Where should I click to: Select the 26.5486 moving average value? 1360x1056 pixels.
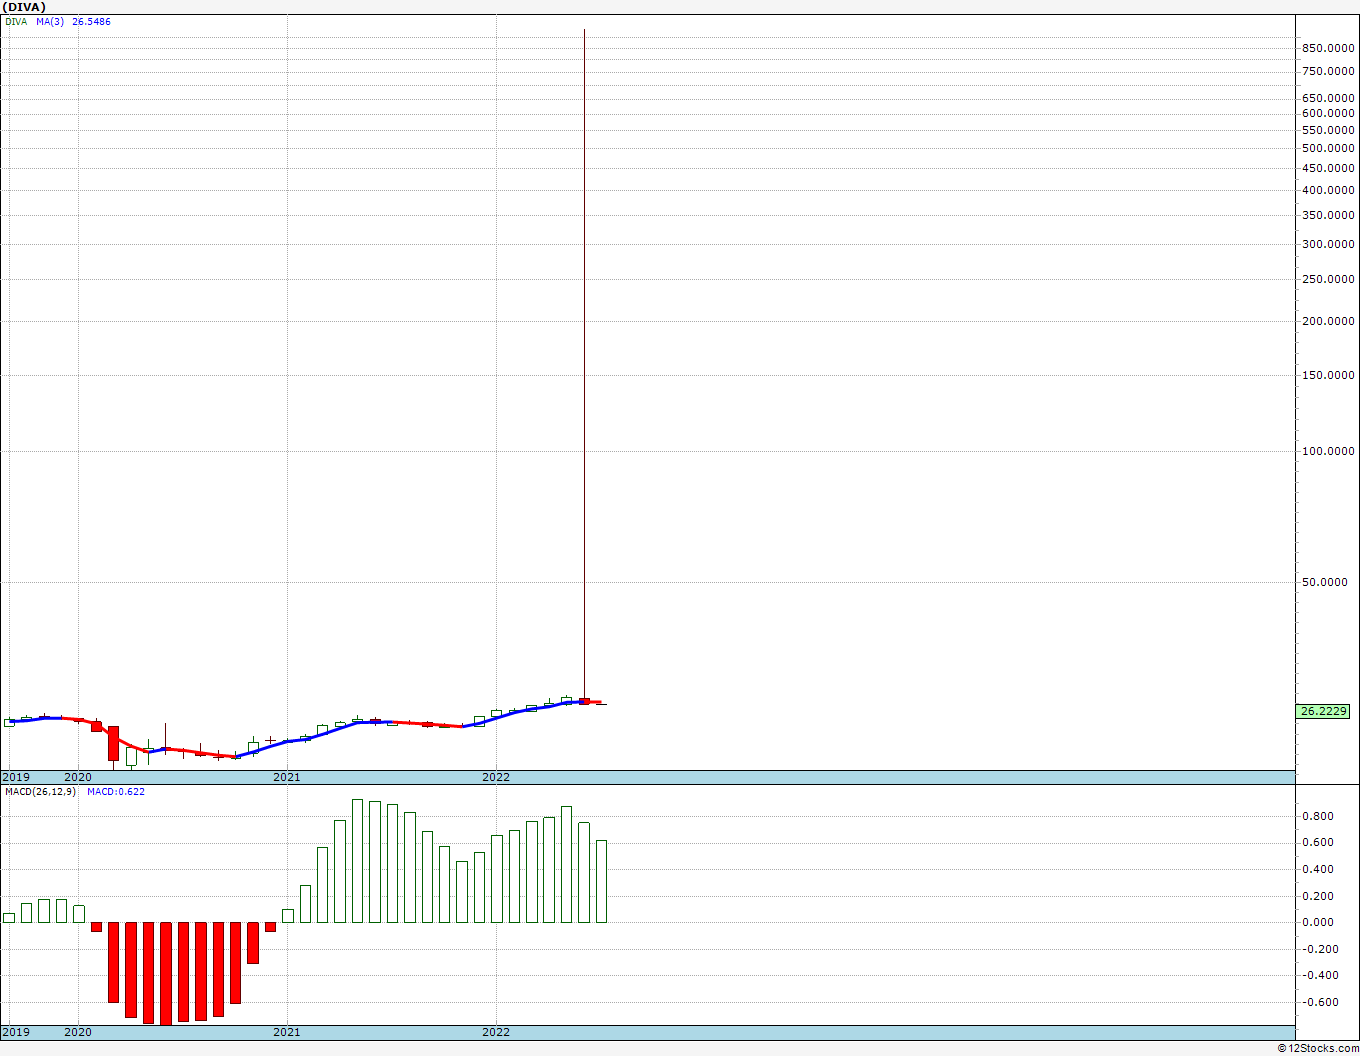point(91,21)
